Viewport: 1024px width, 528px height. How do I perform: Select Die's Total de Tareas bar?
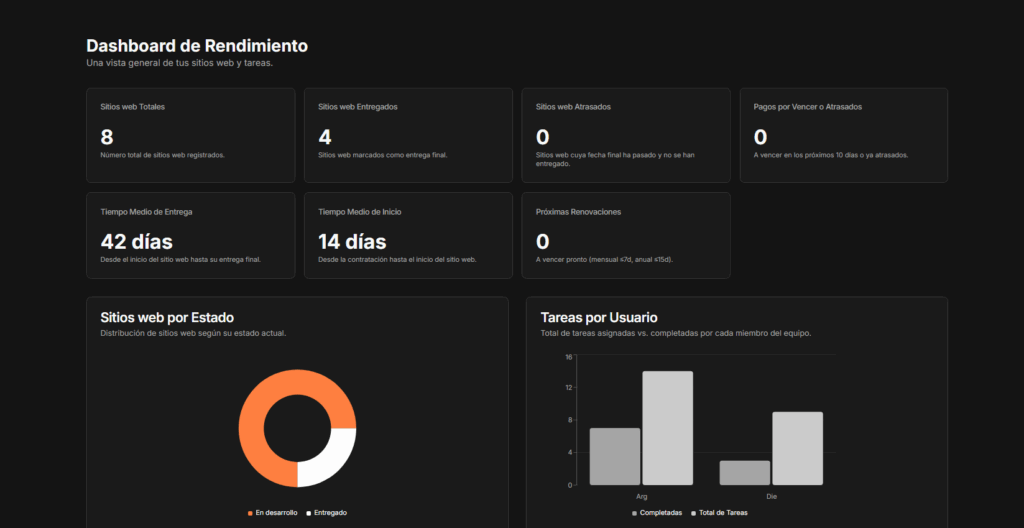[797, 448]
